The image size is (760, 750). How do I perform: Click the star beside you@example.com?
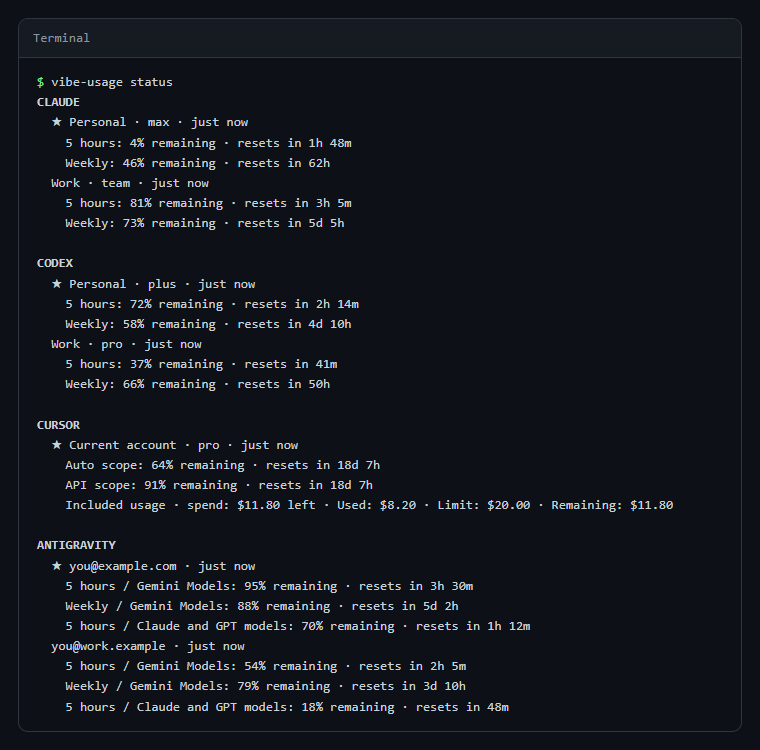[x=57, y=566]
